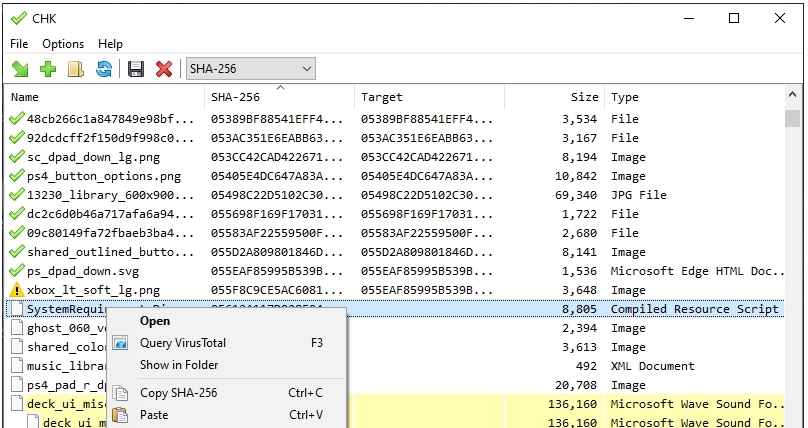Click green checkmark of 13230_library_600x900 row
Viewport: 808px width, 428px height.
pos(17,195)
